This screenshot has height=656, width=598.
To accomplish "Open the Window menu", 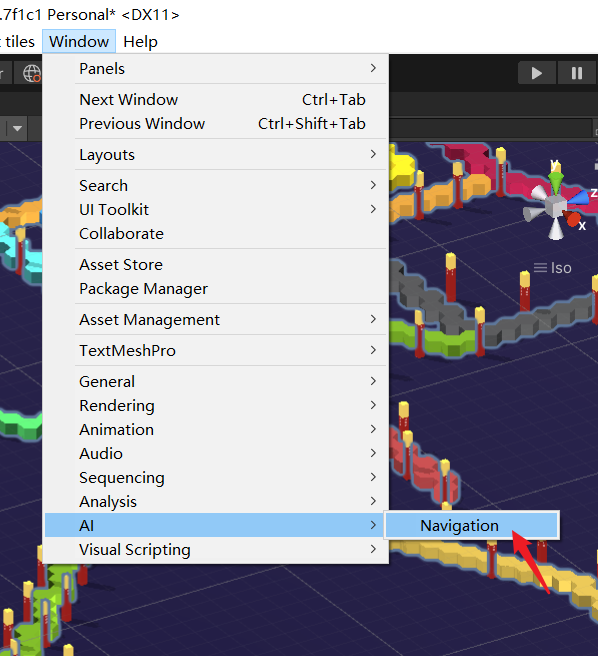I will point(79,41).
